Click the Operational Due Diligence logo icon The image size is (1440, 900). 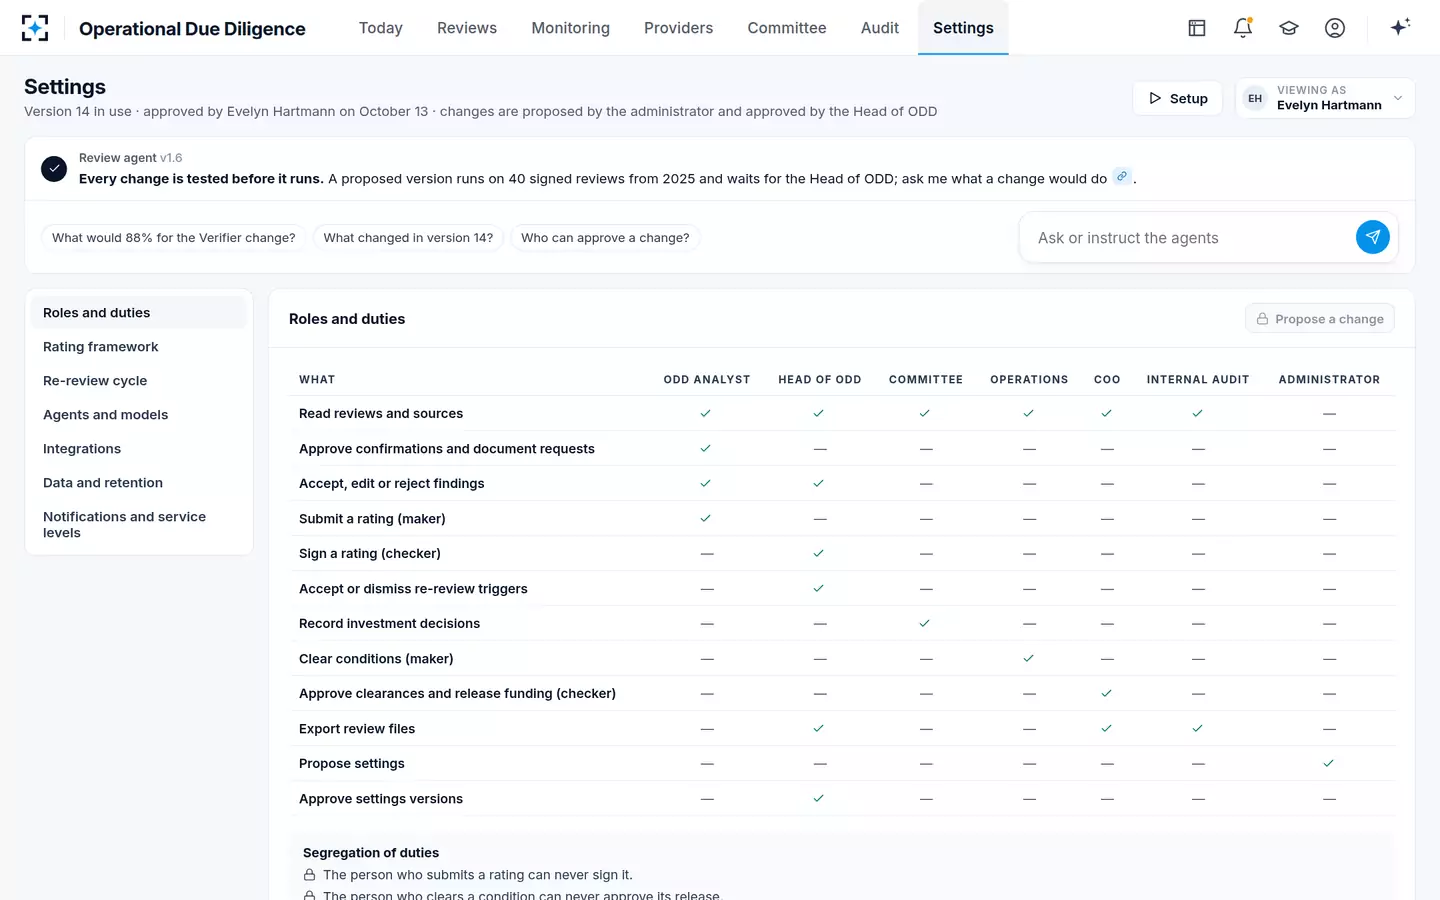click(x=35, y=28)
